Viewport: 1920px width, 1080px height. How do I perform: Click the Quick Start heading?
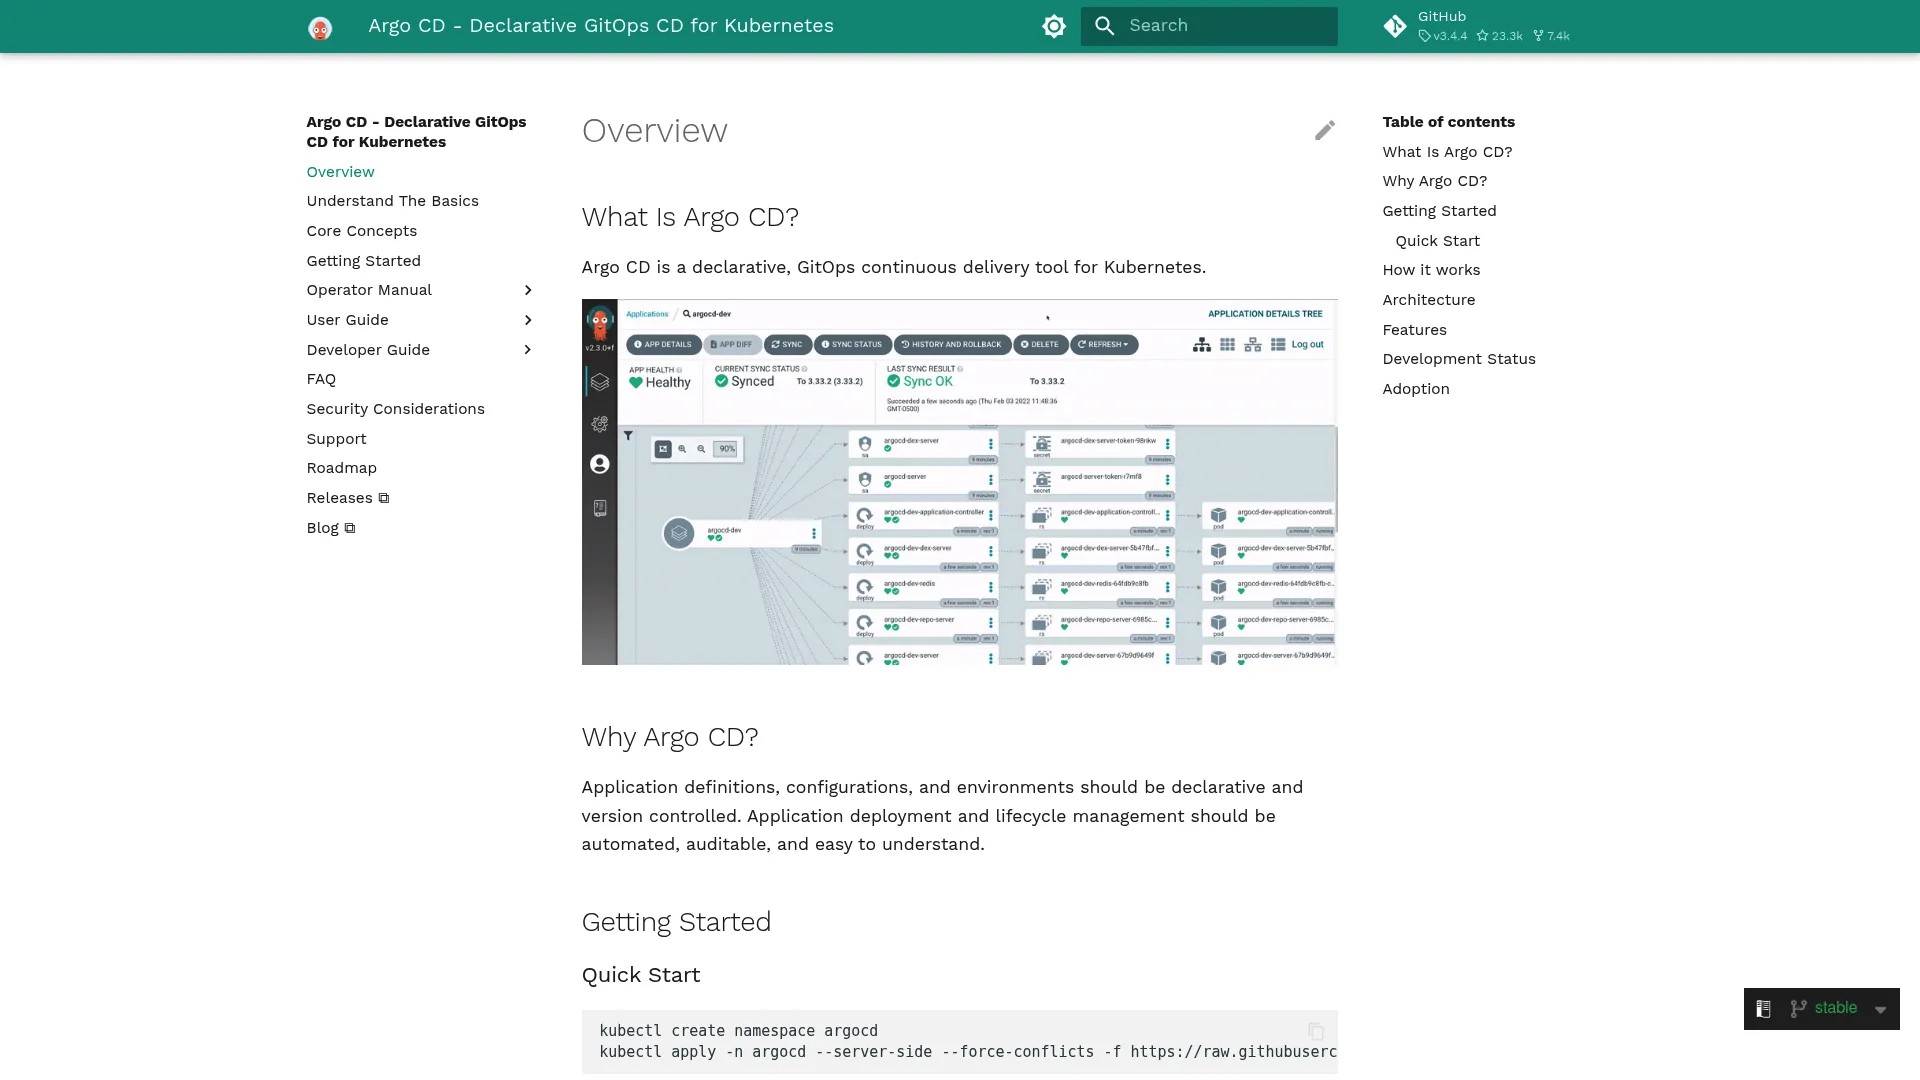point(640,975)
